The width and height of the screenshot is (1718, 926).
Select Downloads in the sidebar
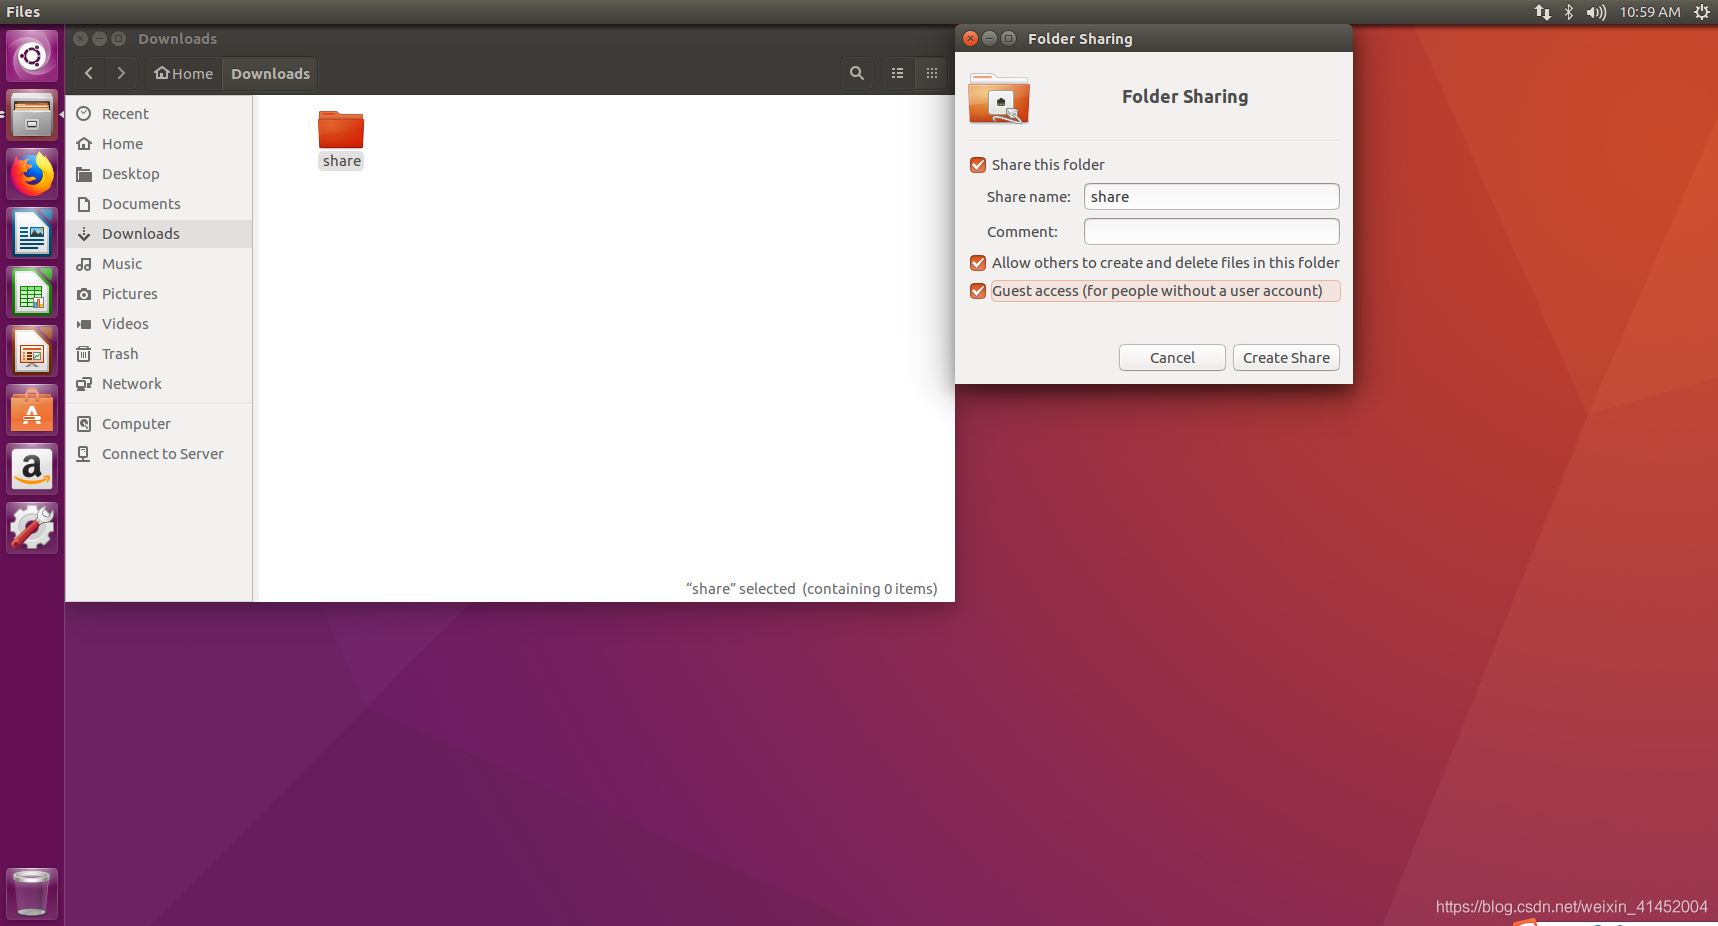159,234
